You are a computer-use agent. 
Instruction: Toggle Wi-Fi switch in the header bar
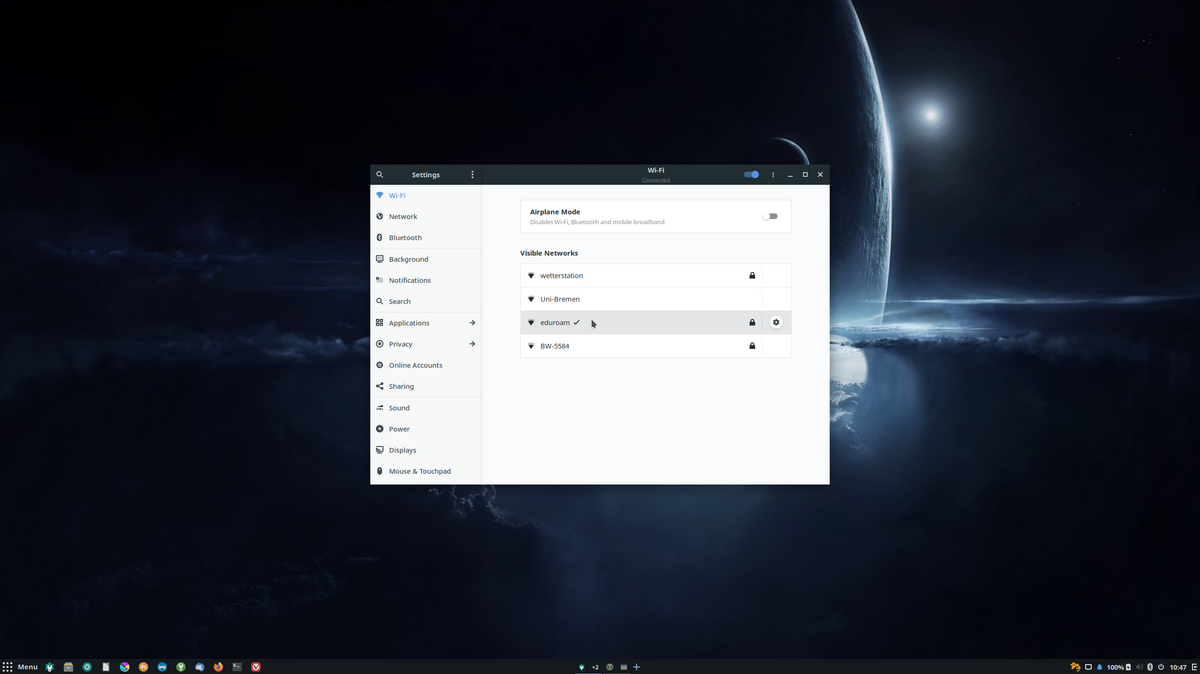click(x=751, y=174)
